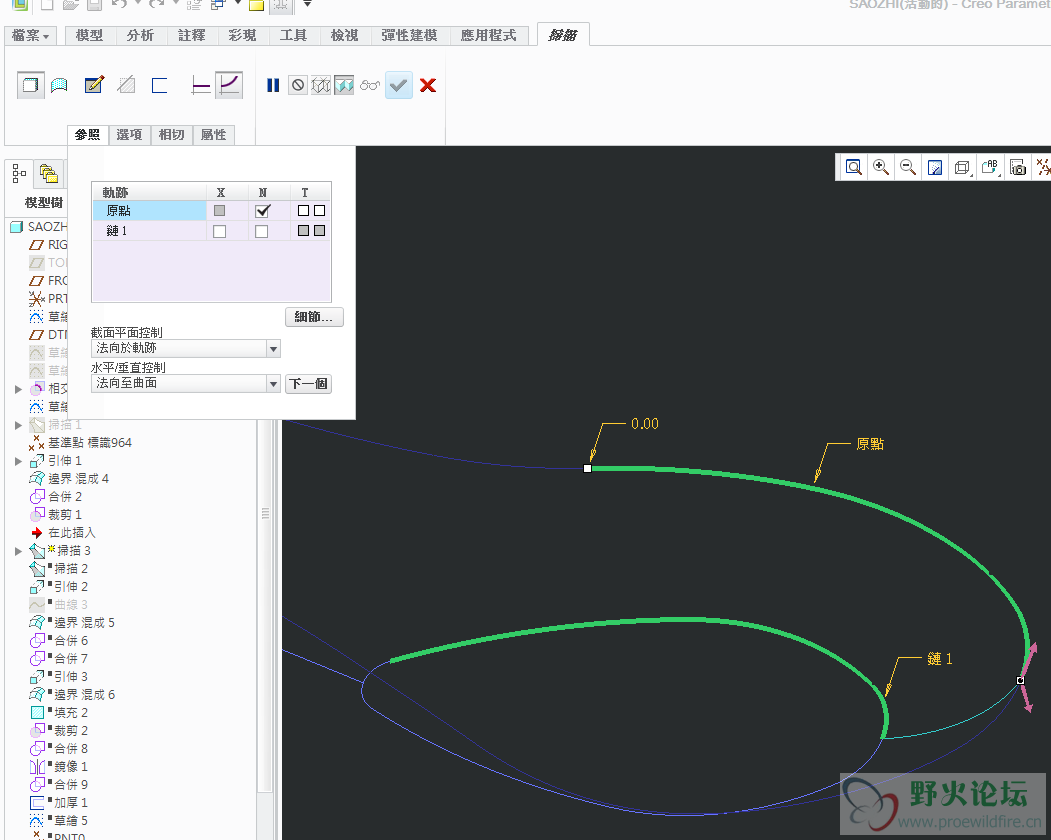Click the model tree icon above tree panel
This screenshot has height=840, width=1051.
pos(19,174)
